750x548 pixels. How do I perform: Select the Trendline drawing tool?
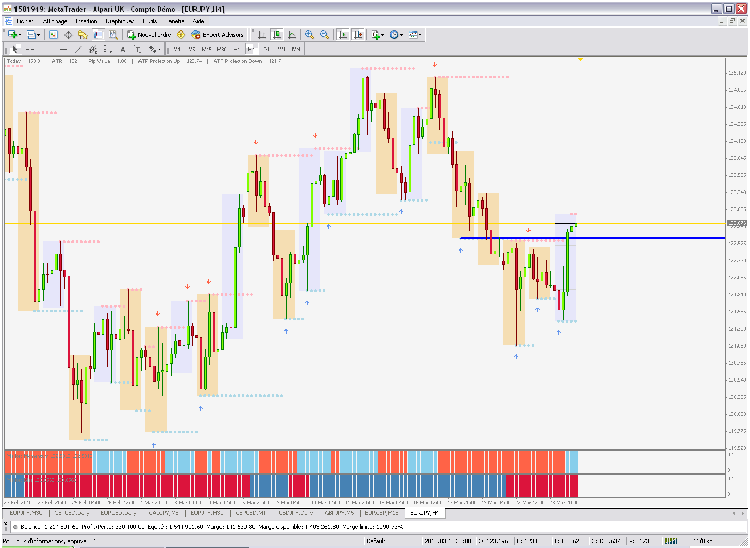(x=78, y=49)
